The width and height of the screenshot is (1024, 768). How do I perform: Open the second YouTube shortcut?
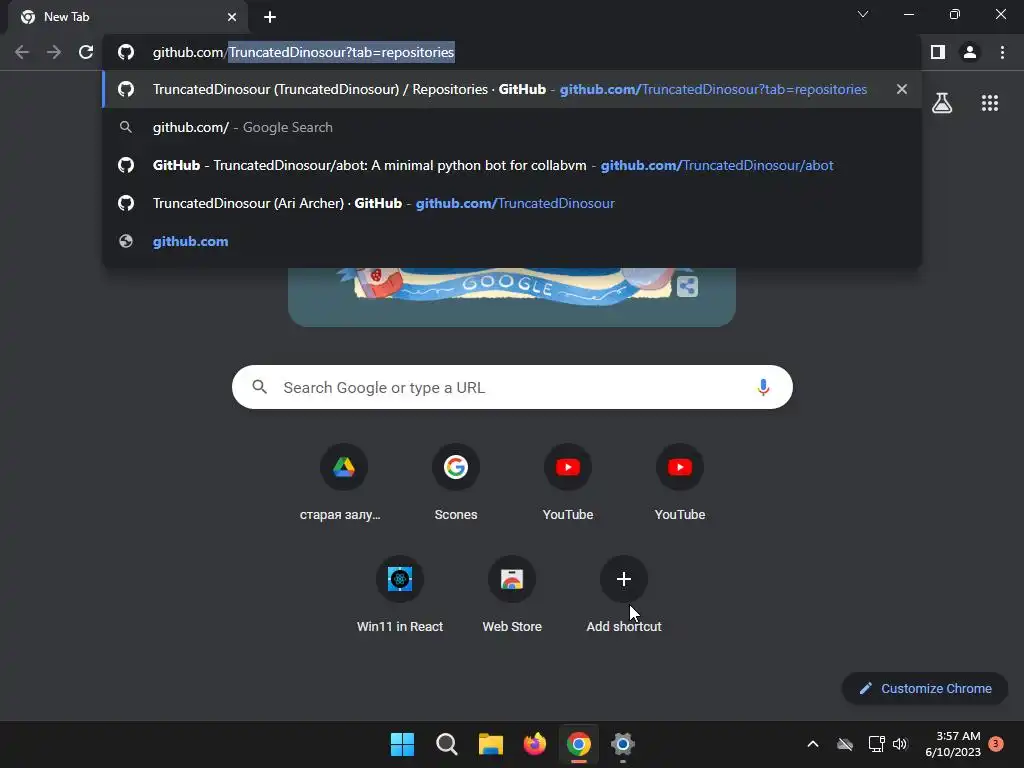680,481
